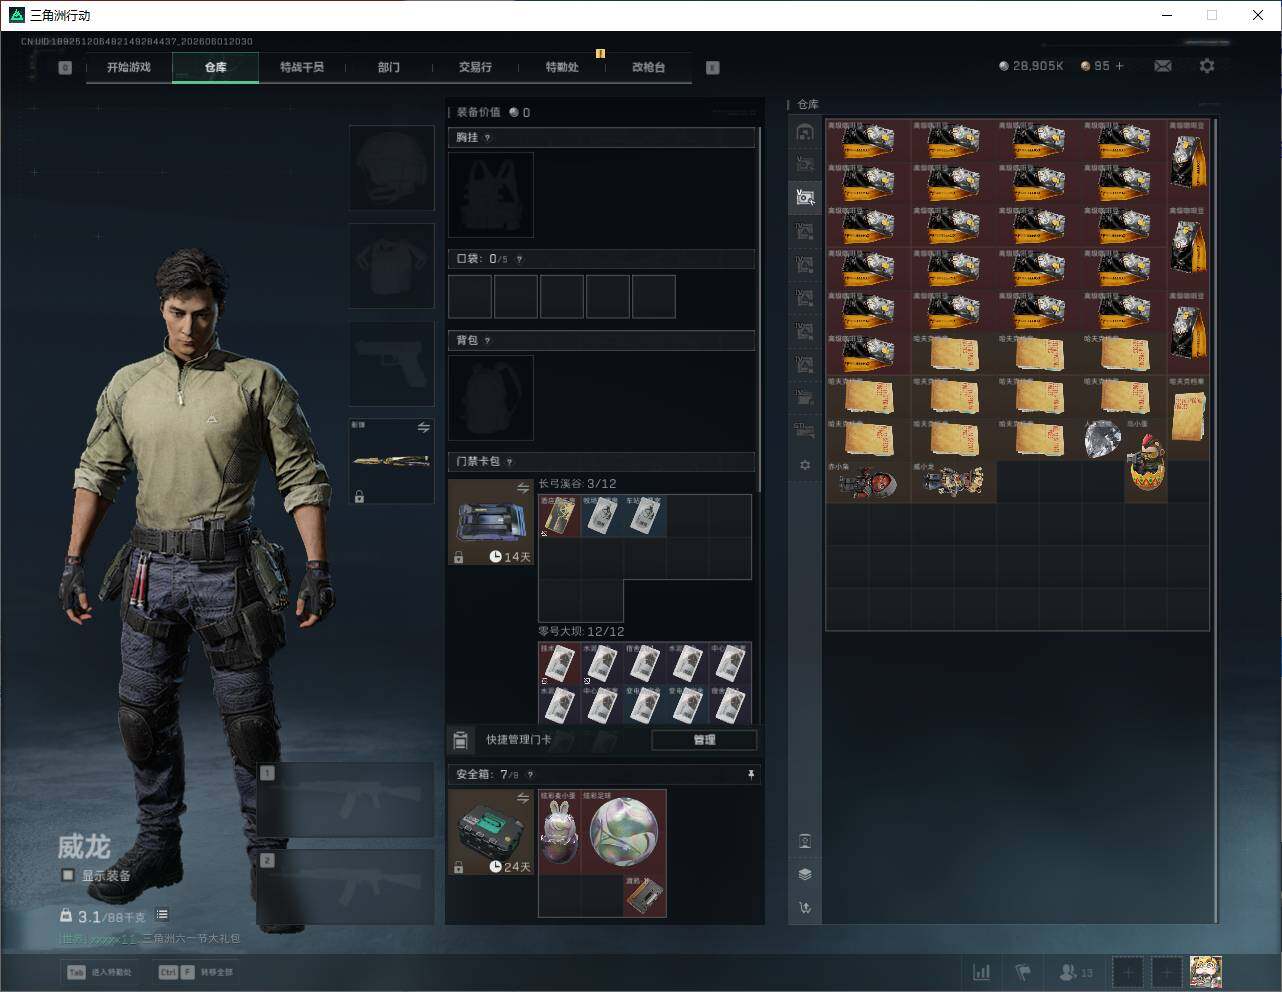Click the quick keycard management icon

(460, 740)
